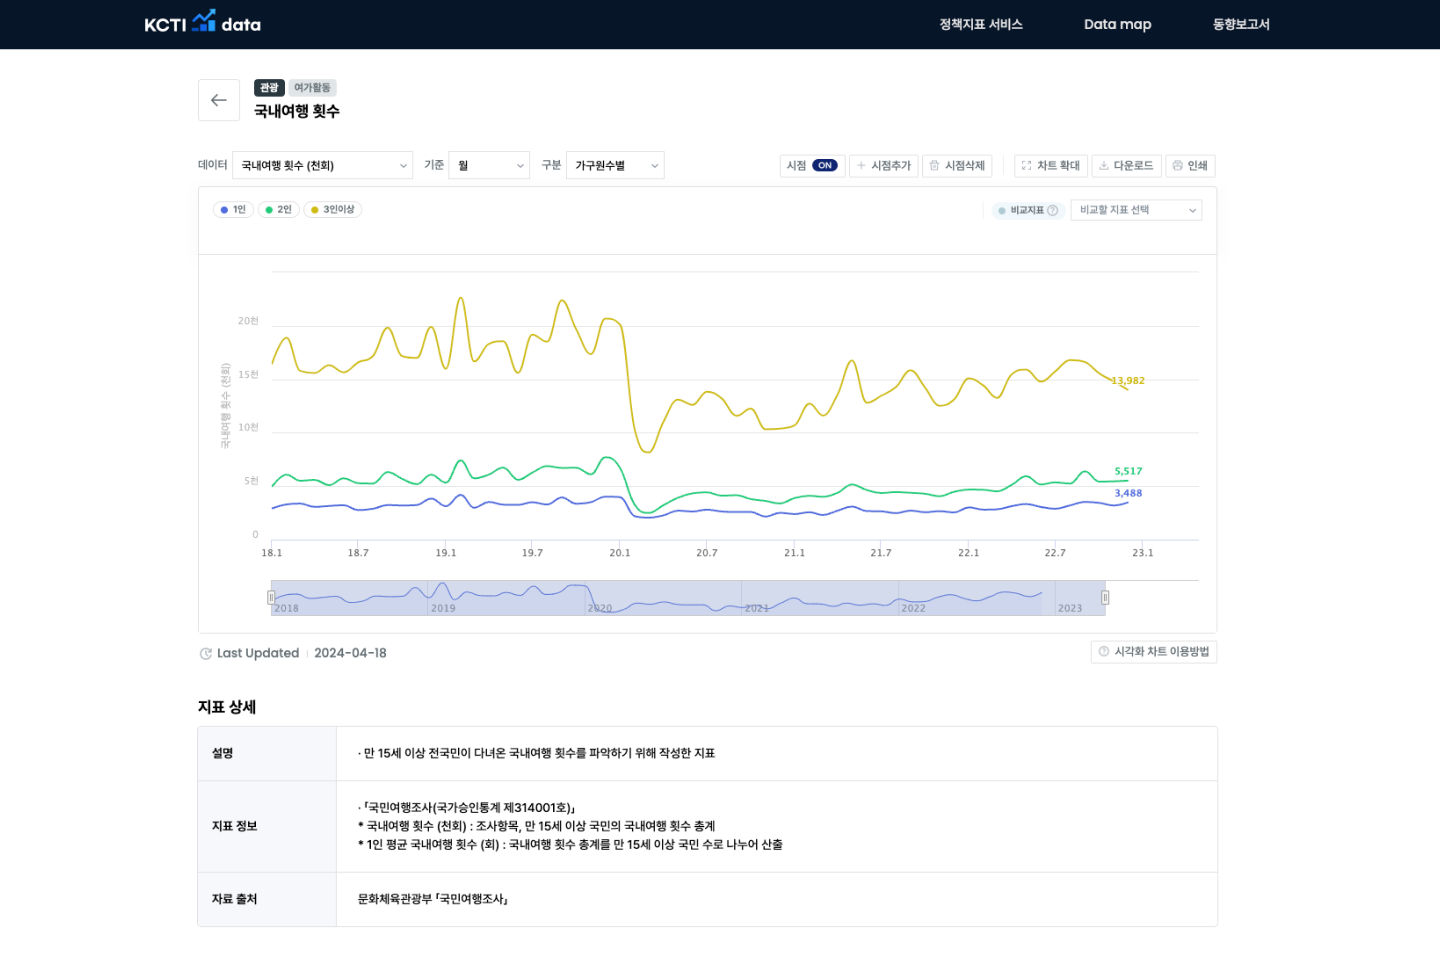This screenshot has height=957, width=1440.
Task: Click the 시점추가 plus button
Action: point(884,166)
